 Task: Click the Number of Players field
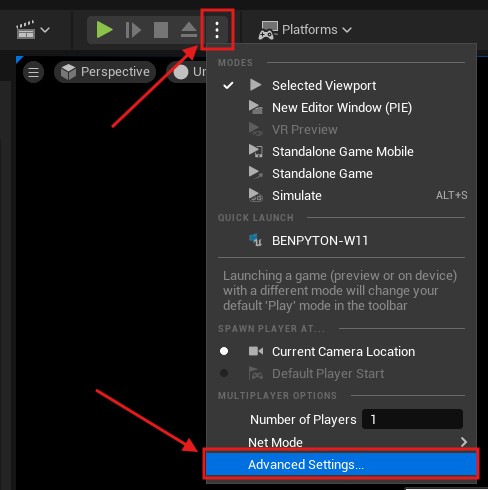coord(412,419)
